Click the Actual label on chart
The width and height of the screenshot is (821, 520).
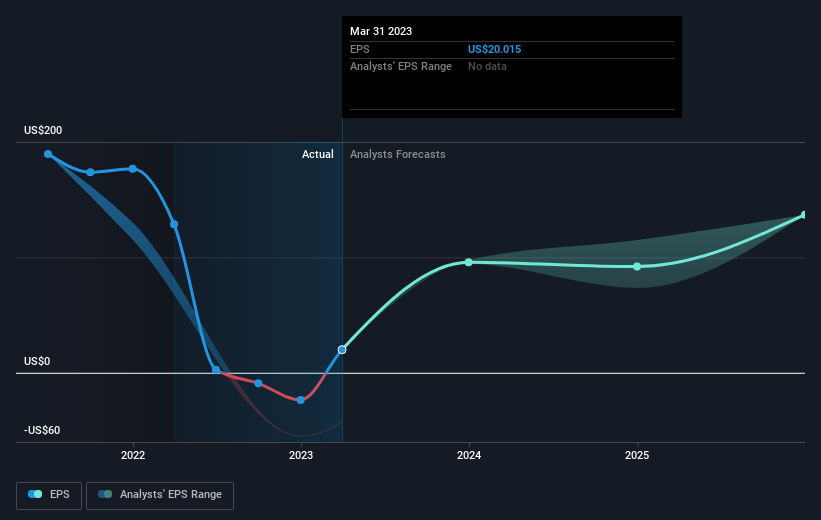coord(318,154)
